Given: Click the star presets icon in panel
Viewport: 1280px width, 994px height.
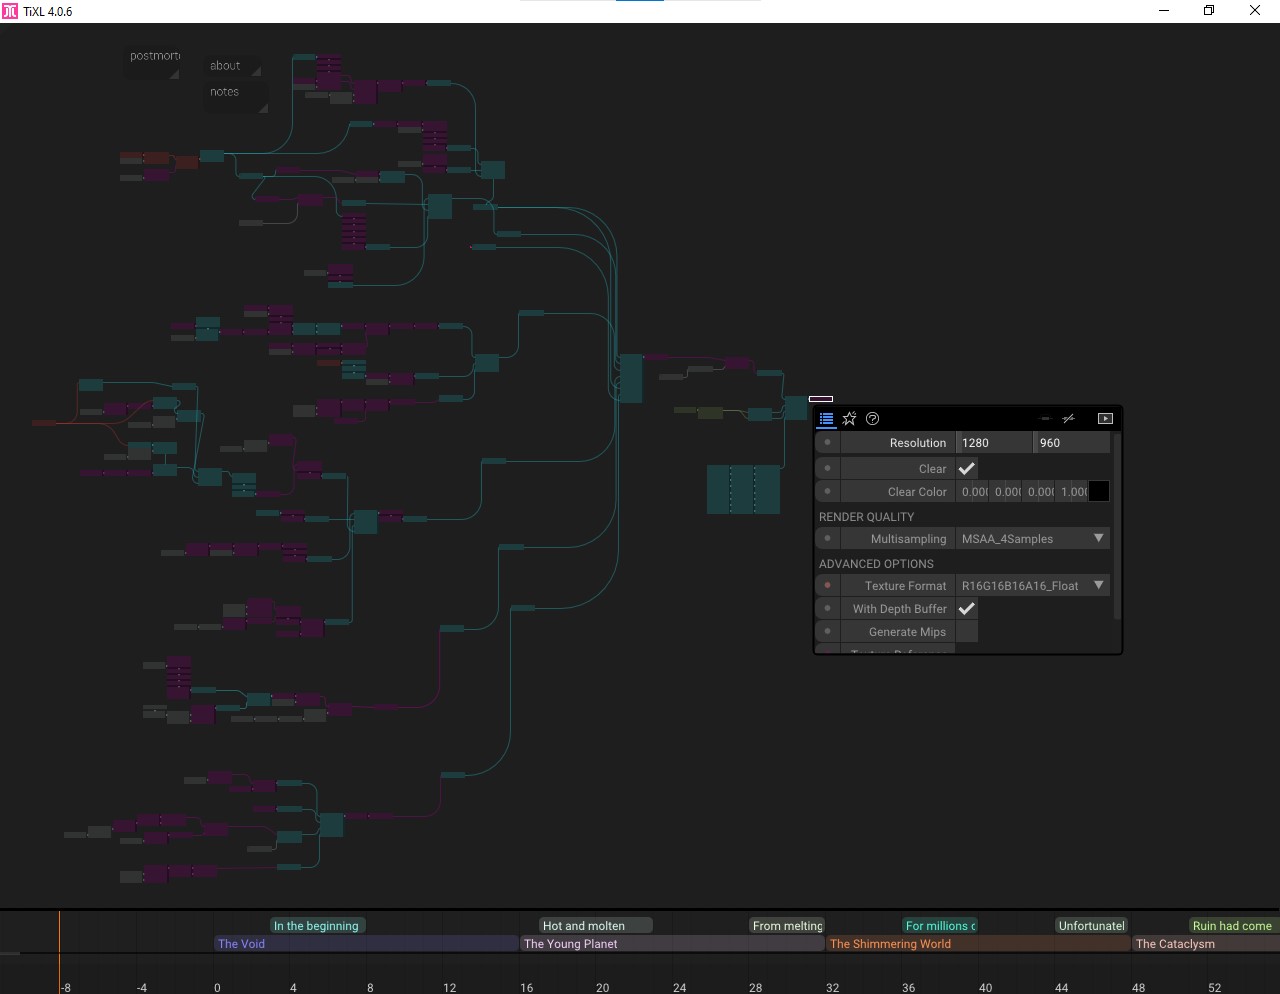Looking at the screenshot, I should (x=849, y=419).
